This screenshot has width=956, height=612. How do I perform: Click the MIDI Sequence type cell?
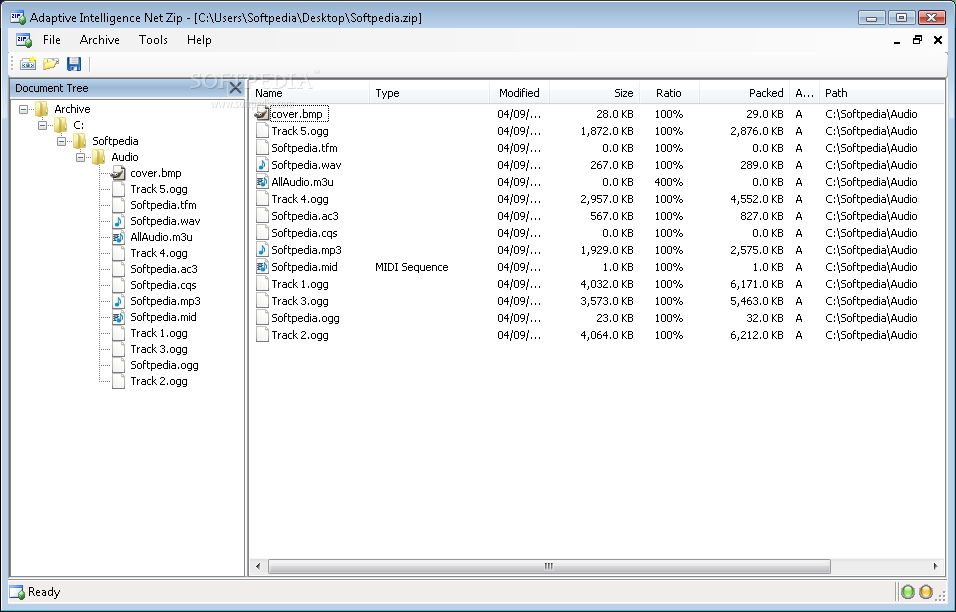(412, 267)
